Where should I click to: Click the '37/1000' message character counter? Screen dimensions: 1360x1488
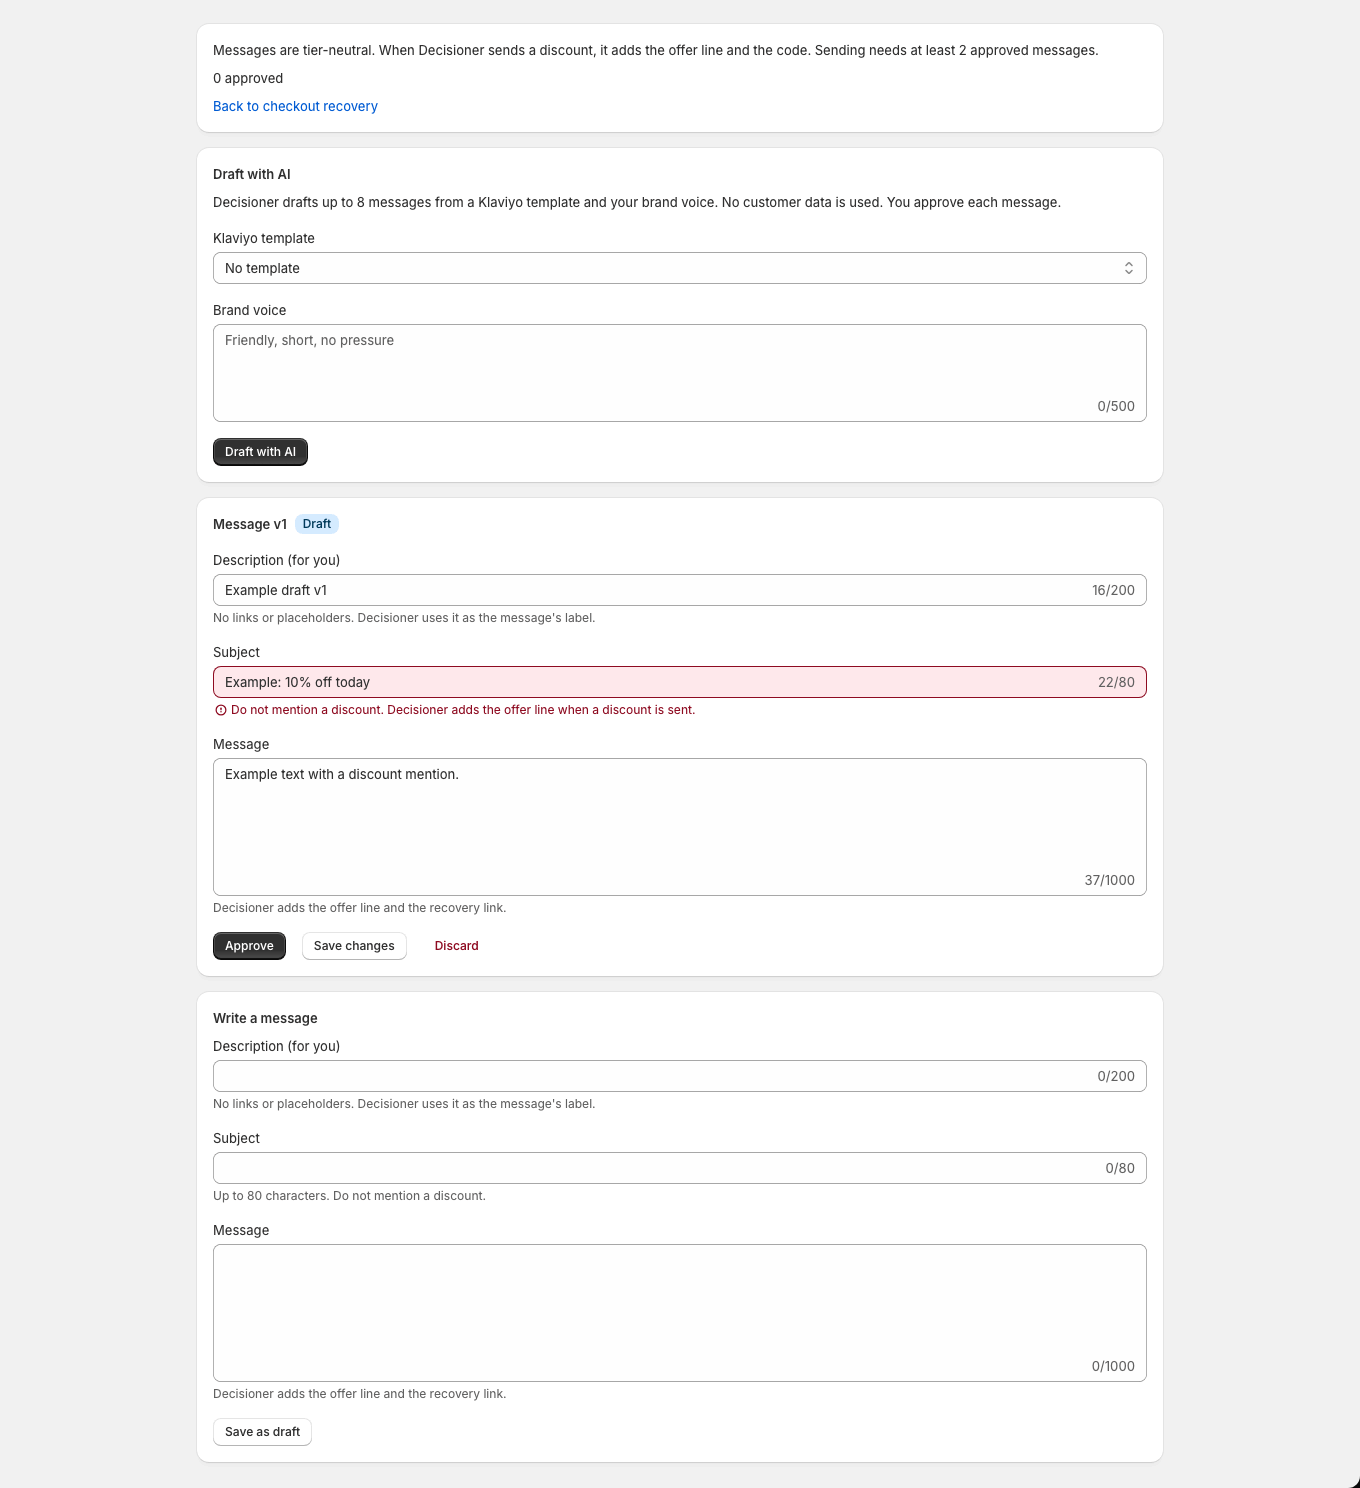(1110, 880)
